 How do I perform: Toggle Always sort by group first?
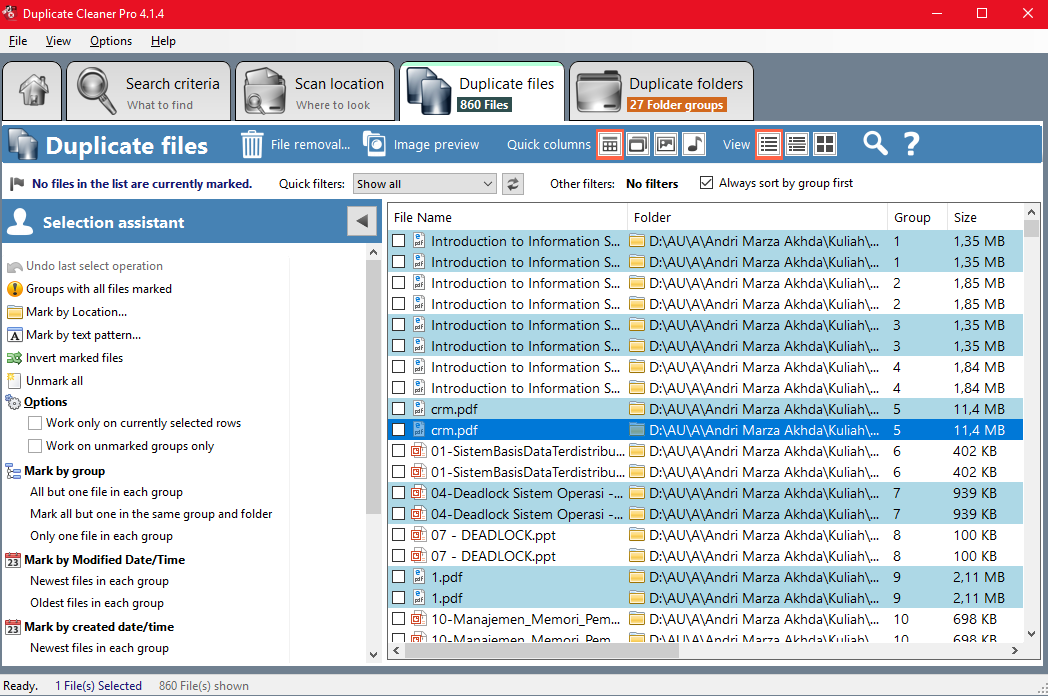pos(707,183)
